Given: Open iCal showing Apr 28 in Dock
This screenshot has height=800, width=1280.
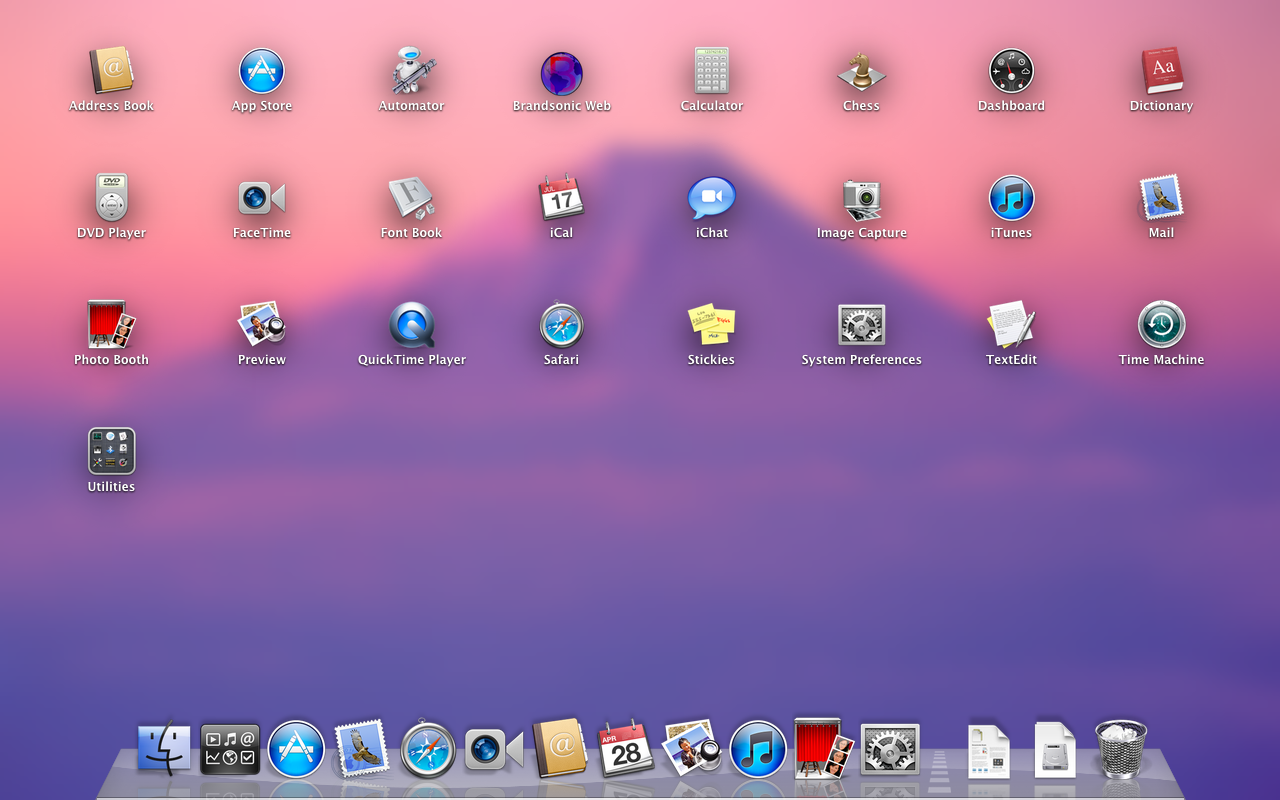Looking at the screenshot, I should 626,748.
